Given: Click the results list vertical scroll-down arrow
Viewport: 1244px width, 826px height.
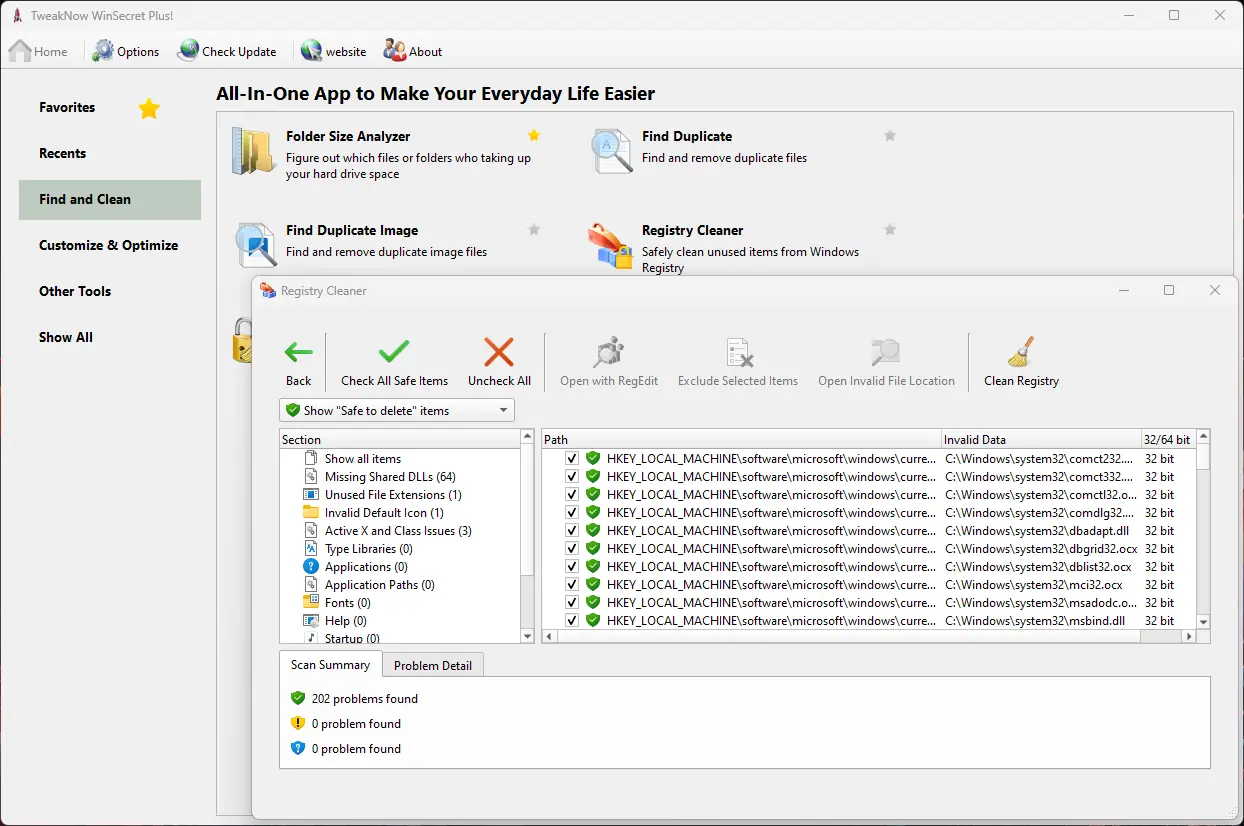Looking at the screenshot, I should (1203, 622).
